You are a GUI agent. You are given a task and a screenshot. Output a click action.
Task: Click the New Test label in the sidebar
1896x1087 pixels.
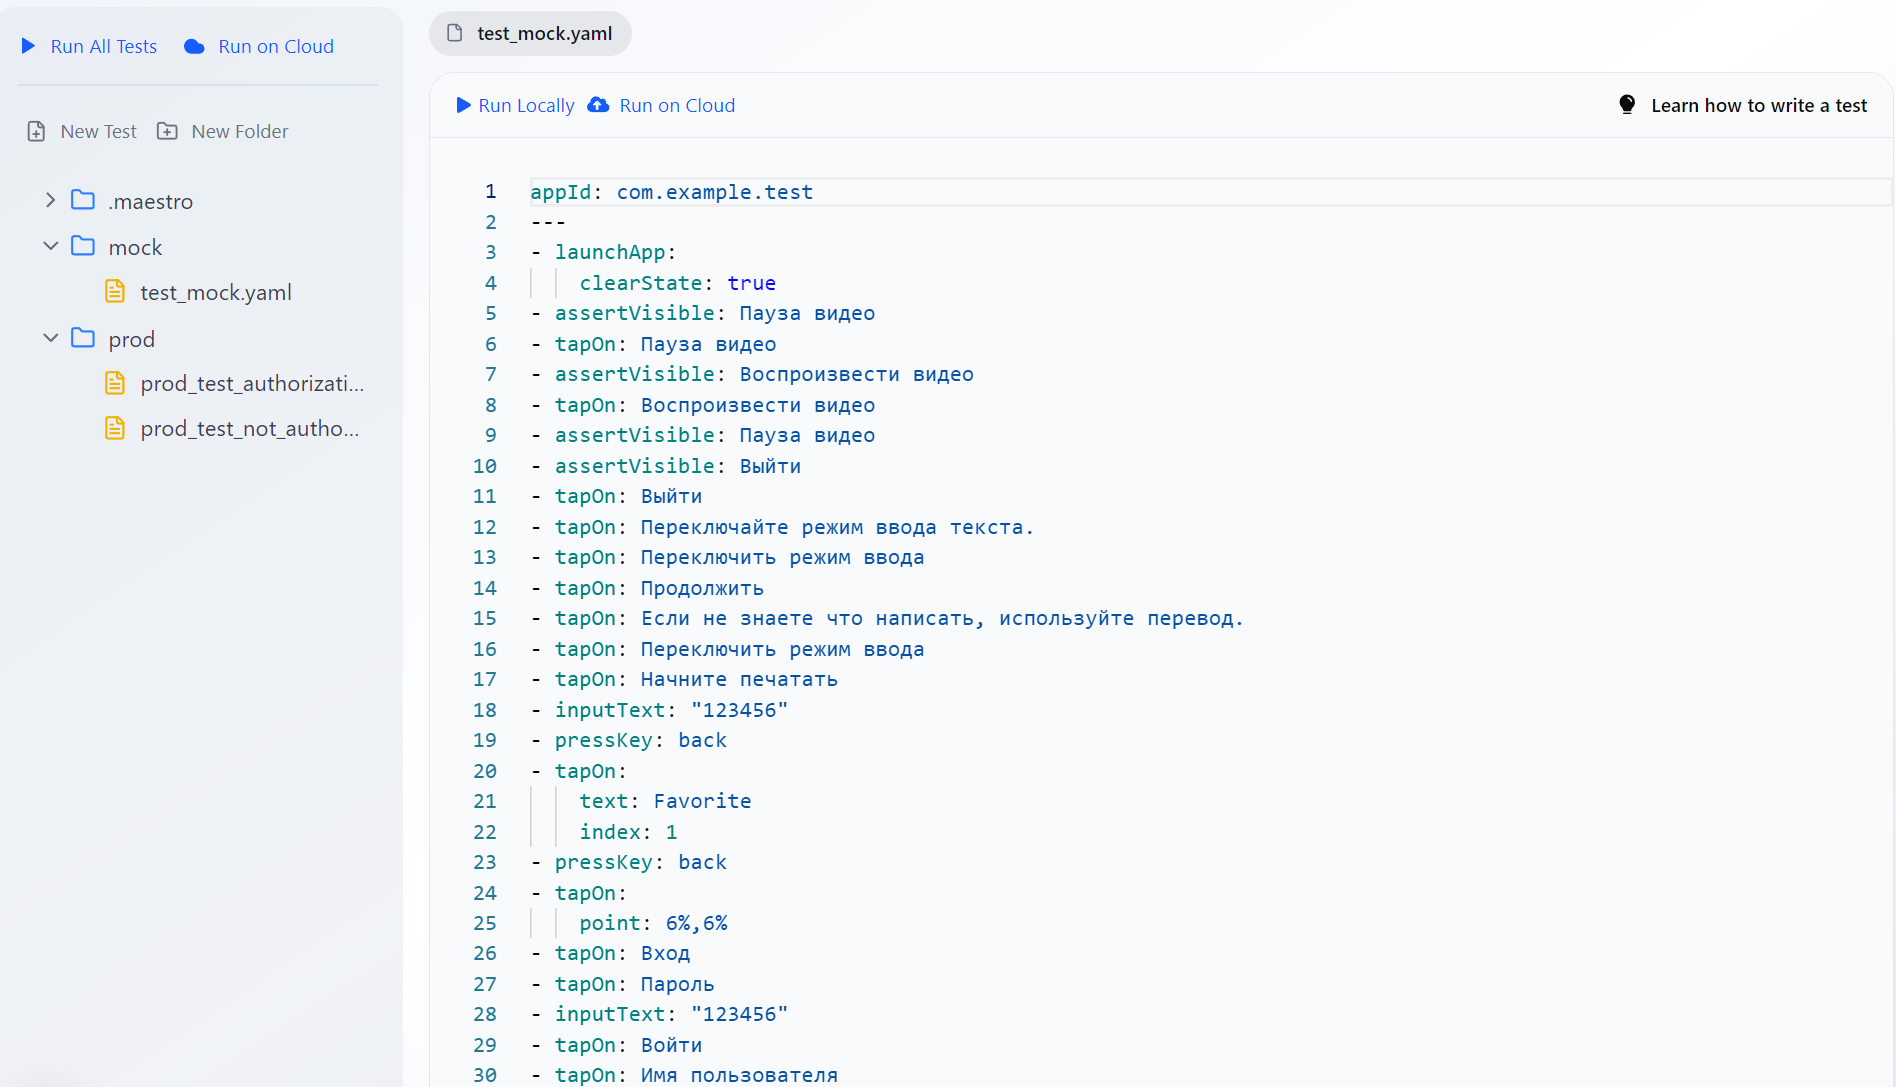pyautogui.click(x=98, y=131)
